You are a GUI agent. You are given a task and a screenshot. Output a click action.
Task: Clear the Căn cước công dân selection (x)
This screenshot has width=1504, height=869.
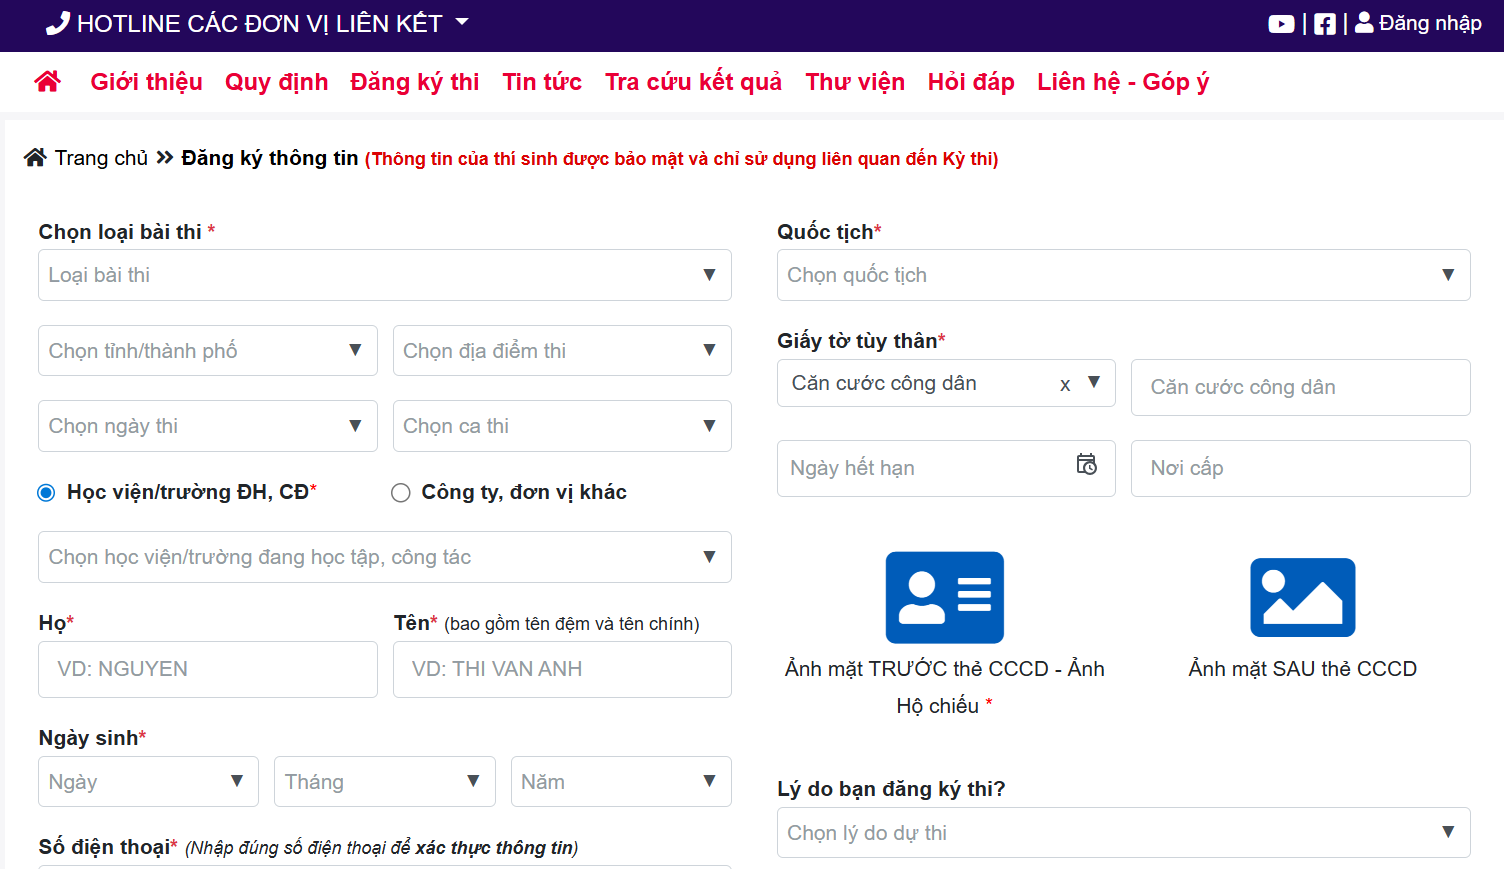[1065, 384]
